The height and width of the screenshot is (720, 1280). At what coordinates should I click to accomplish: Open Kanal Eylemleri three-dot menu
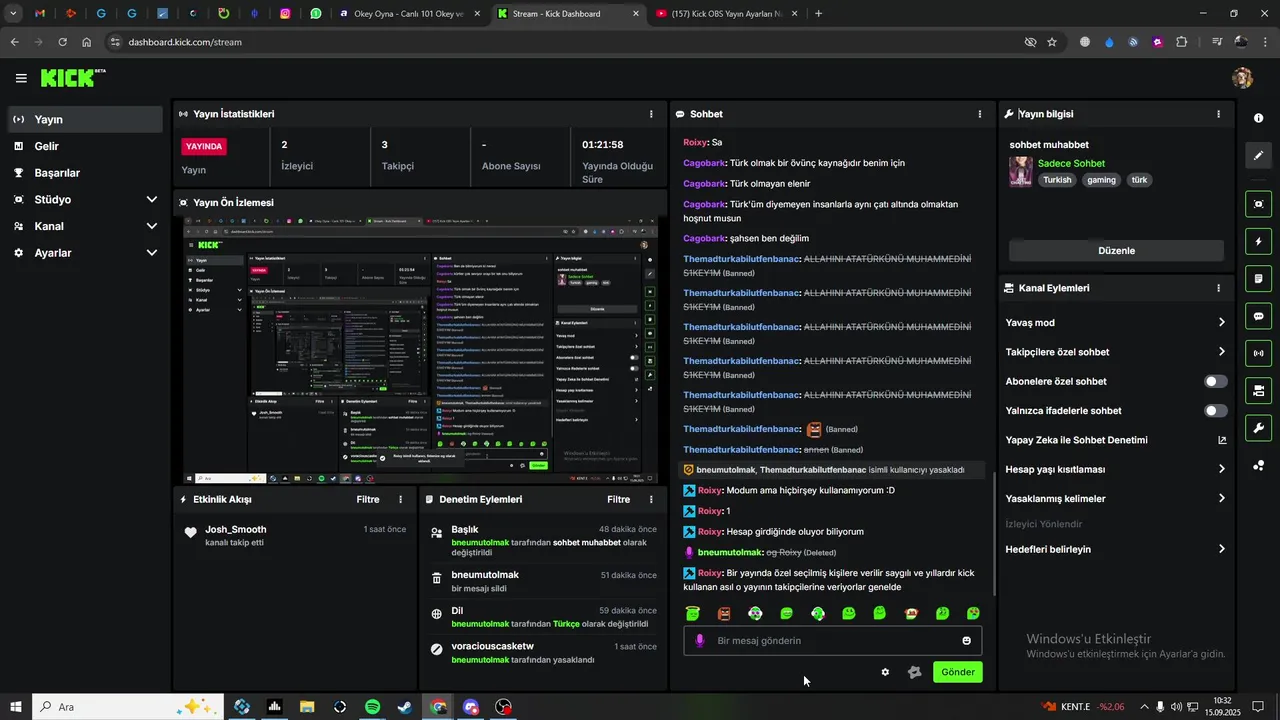click(x=1218, y=288)
